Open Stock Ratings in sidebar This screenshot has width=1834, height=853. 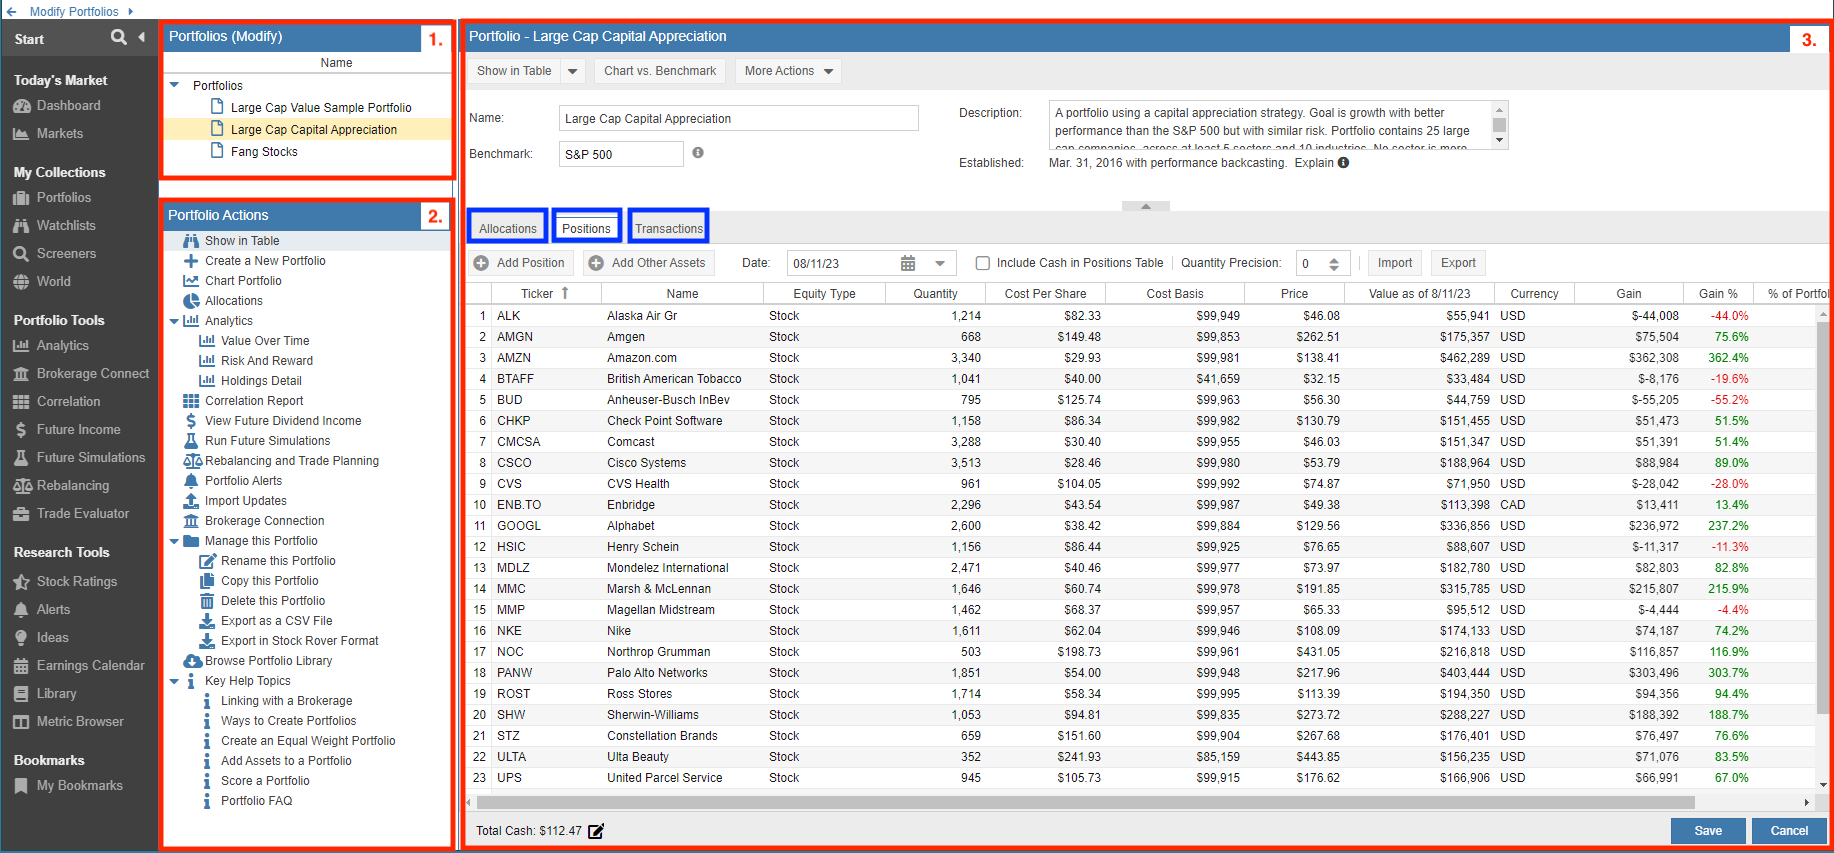[x=77, y=582]
